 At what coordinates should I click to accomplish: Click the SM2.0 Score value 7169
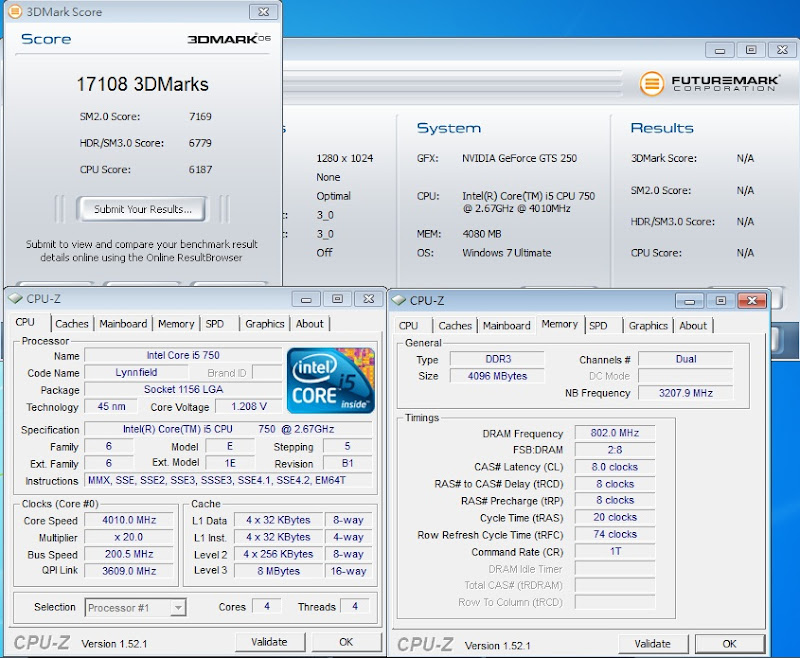click(200, 116)
